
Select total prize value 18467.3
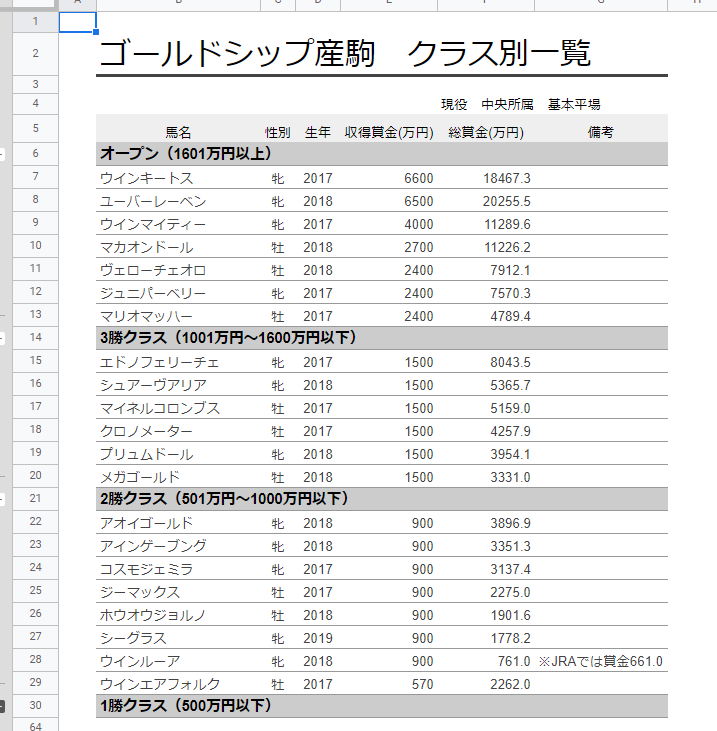pos(507,178)
